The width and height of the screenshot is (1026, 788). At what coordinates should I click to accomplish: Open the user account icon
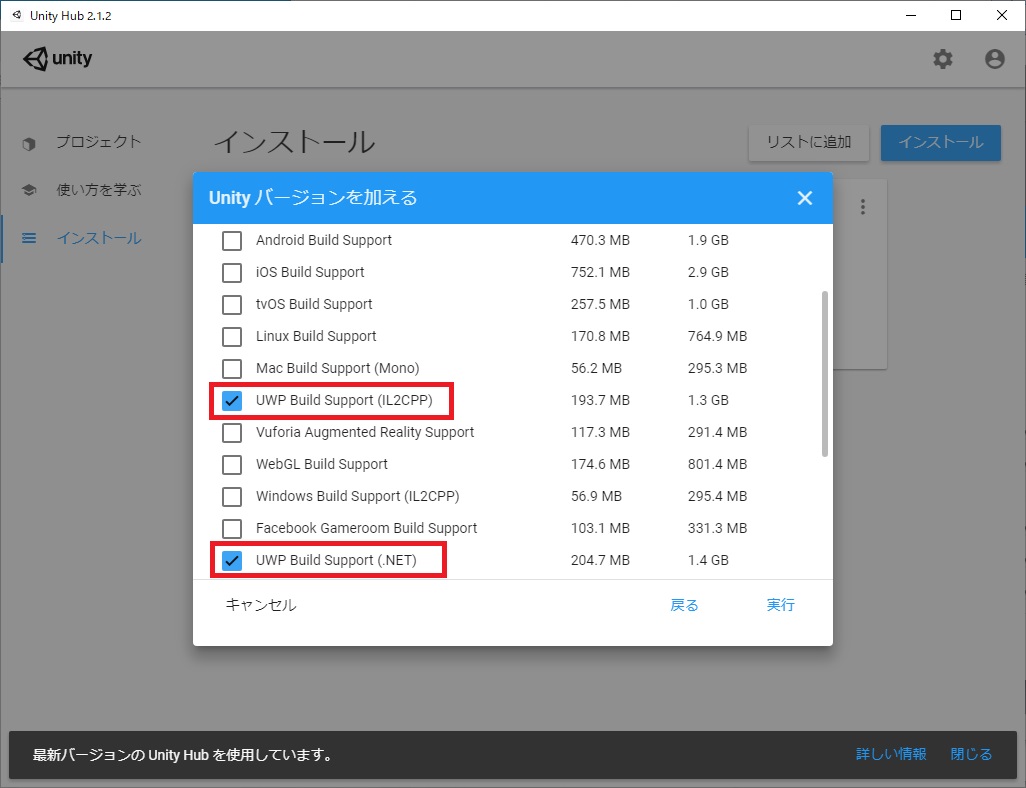coord(995,59)
